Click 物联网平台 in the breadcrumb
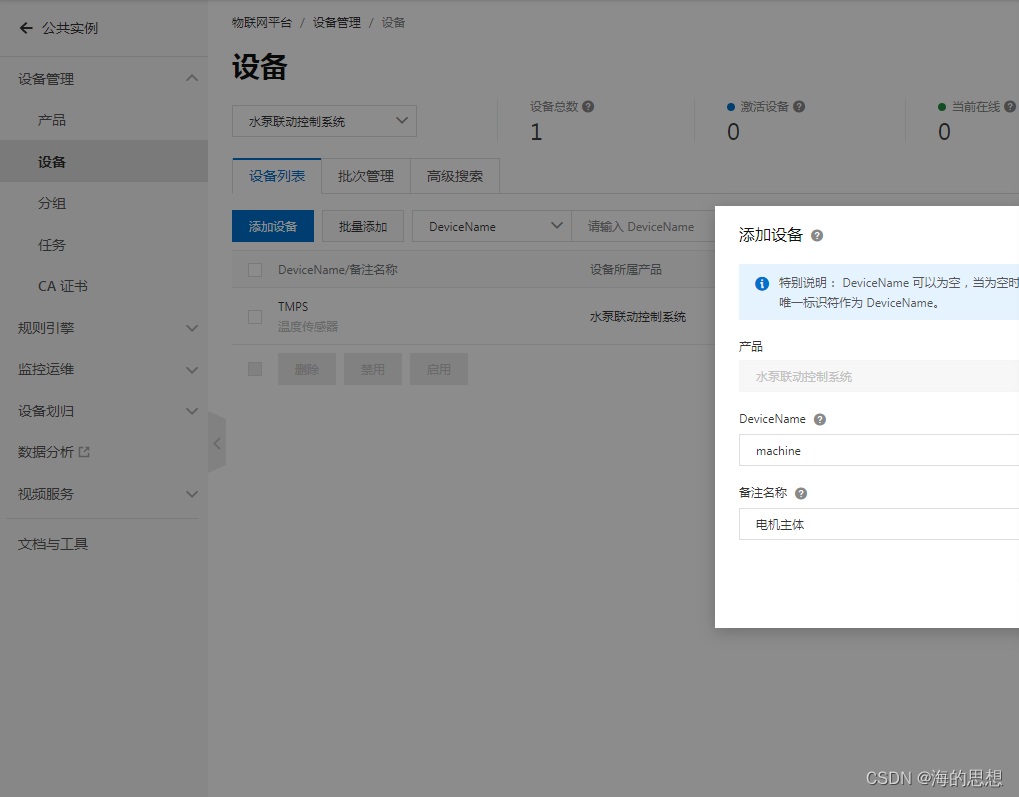 [262, 23]
